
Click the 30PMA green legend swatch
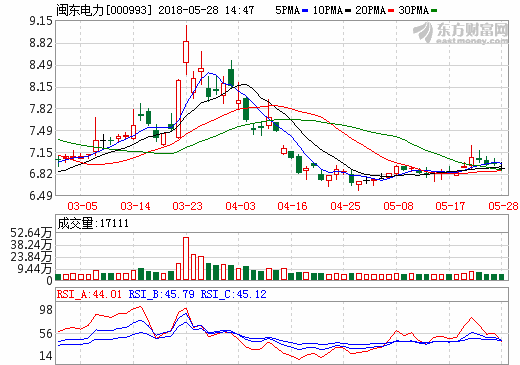[x=434, y=11]
